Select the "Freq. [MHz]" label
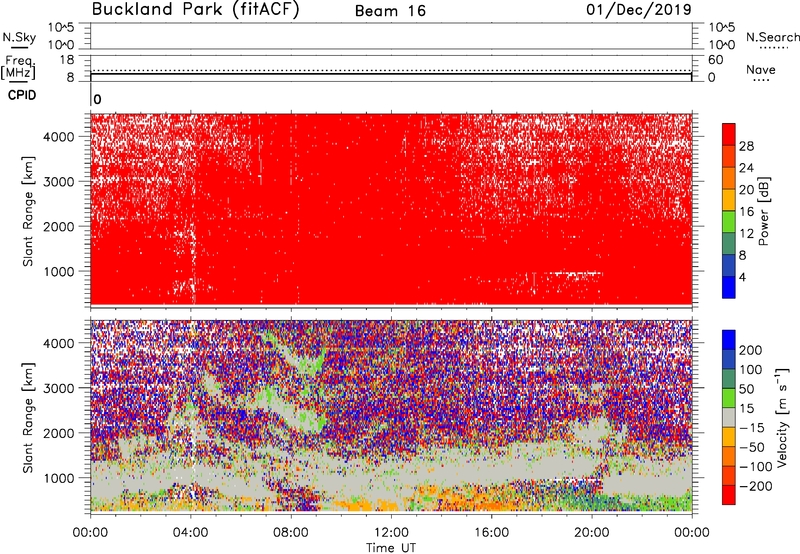This screenshot has width=800, height=554. pos(19,67)
